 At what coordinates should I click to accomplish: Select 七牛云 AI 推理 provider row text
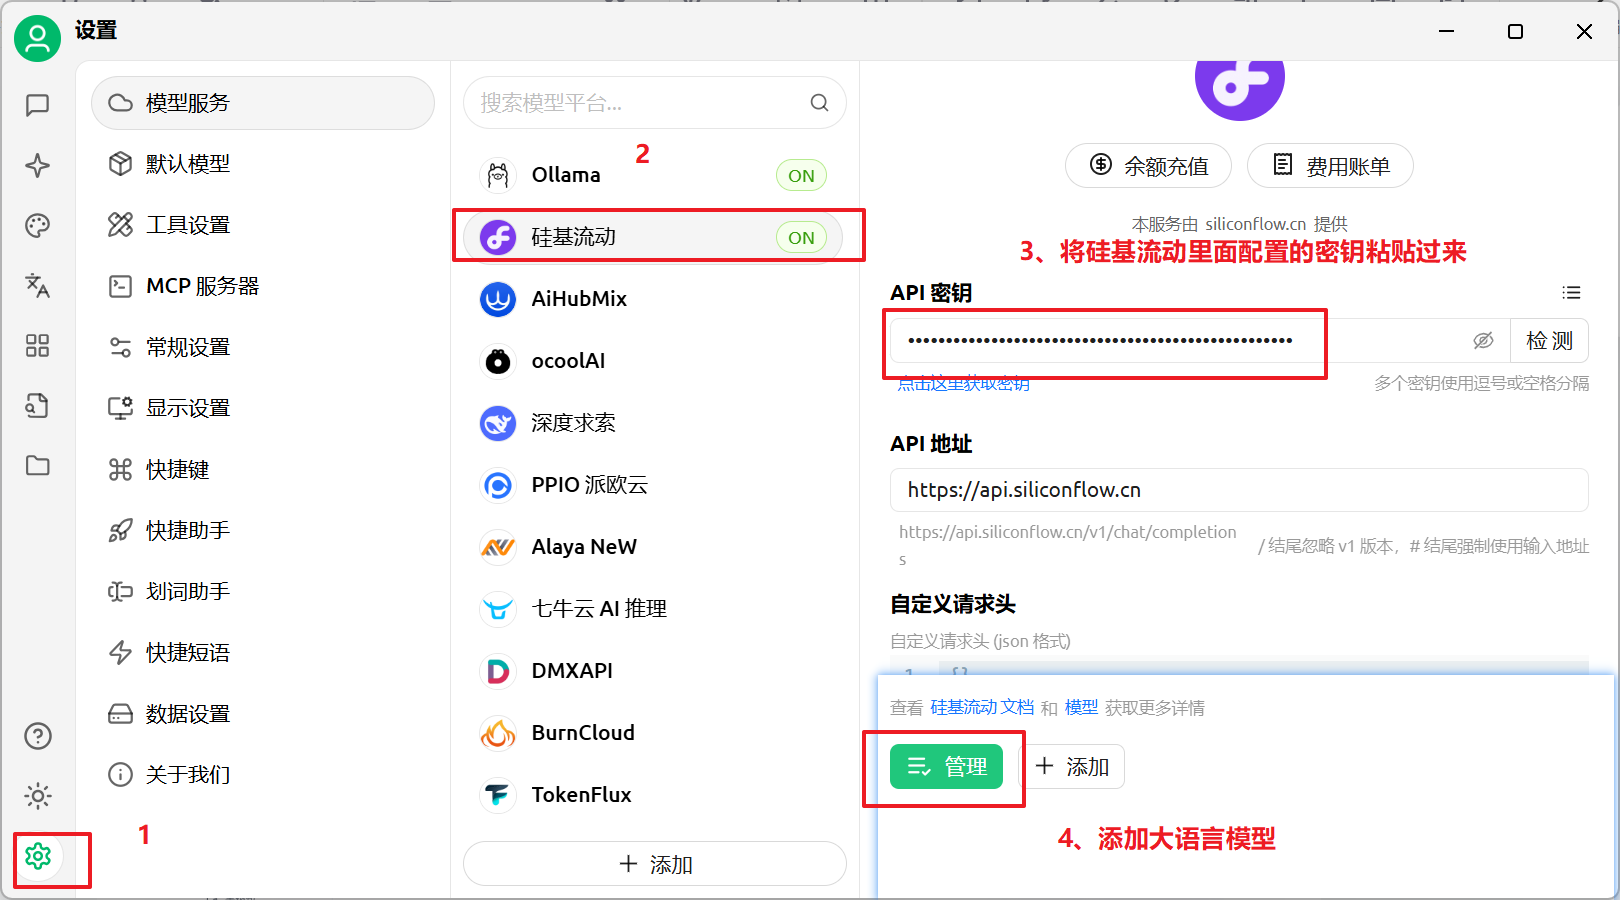pyautogui.click(x=599, y=609)
